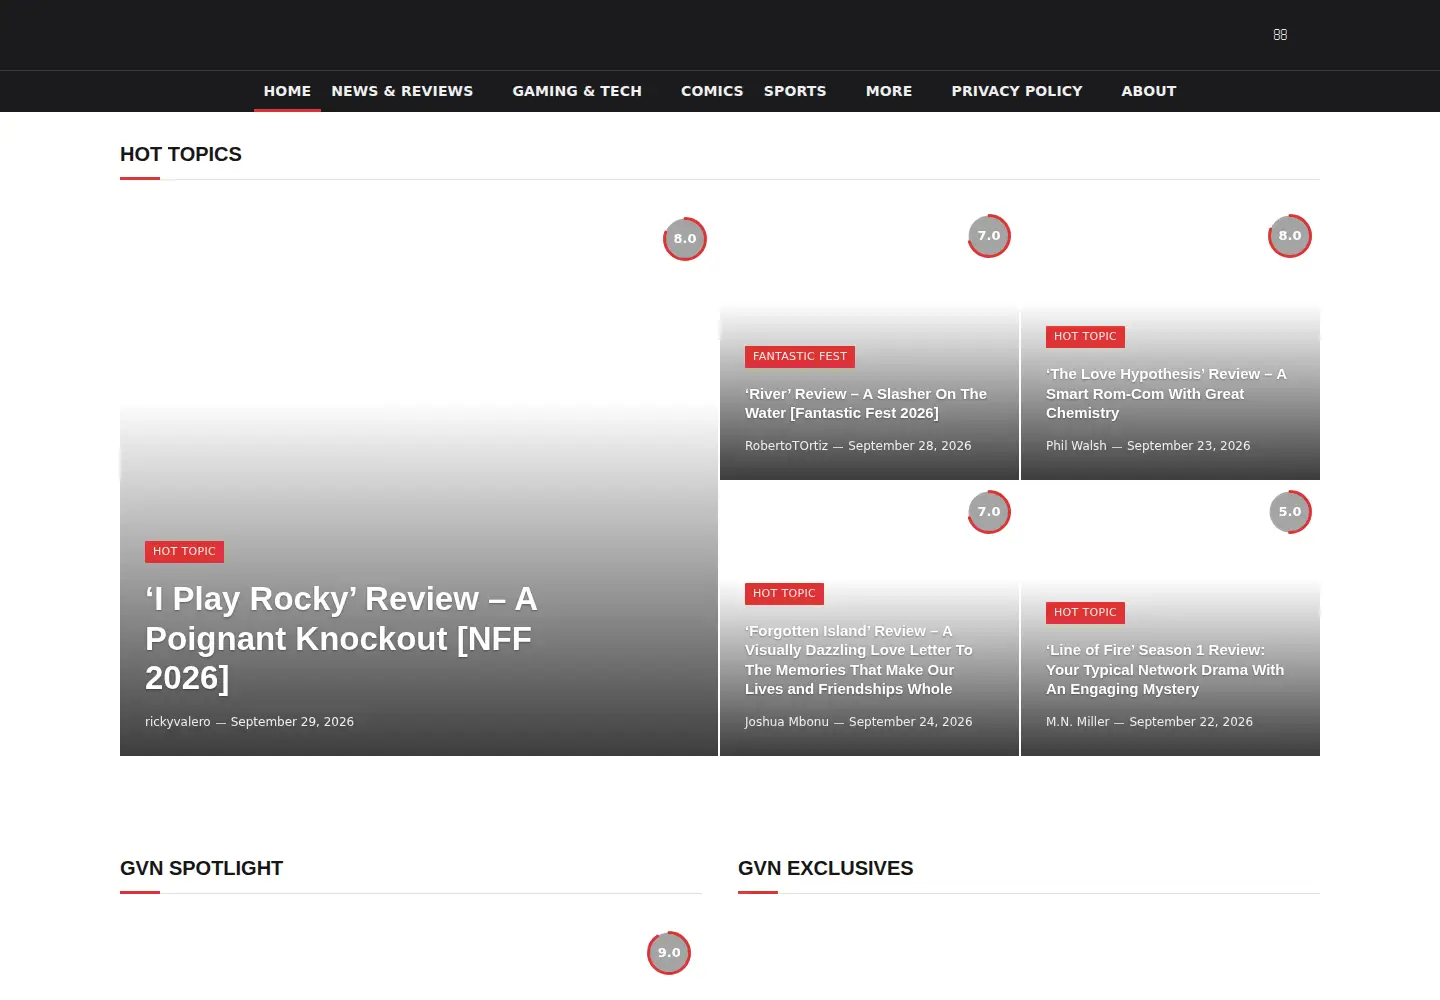
Task: Click the date September 28, 2026
Action: click(910, 446)
